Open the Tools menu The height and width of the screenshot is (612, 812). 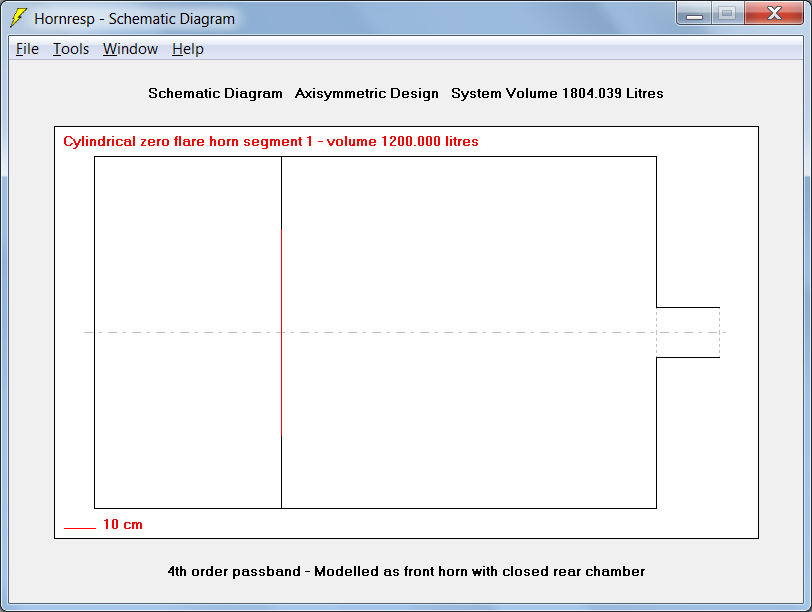71,49
